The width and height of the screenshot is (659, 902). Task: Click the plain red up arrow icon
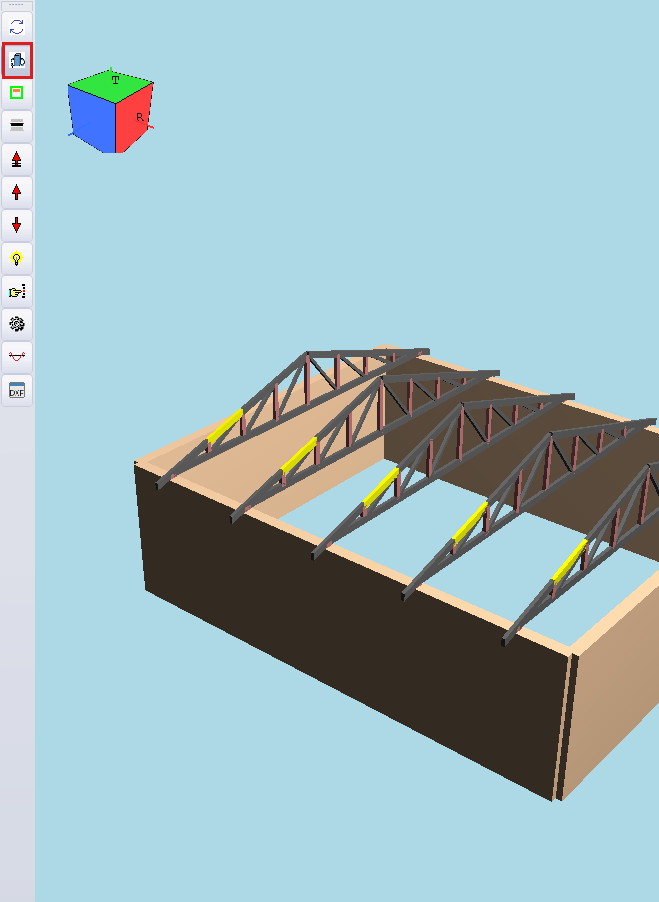17,192
